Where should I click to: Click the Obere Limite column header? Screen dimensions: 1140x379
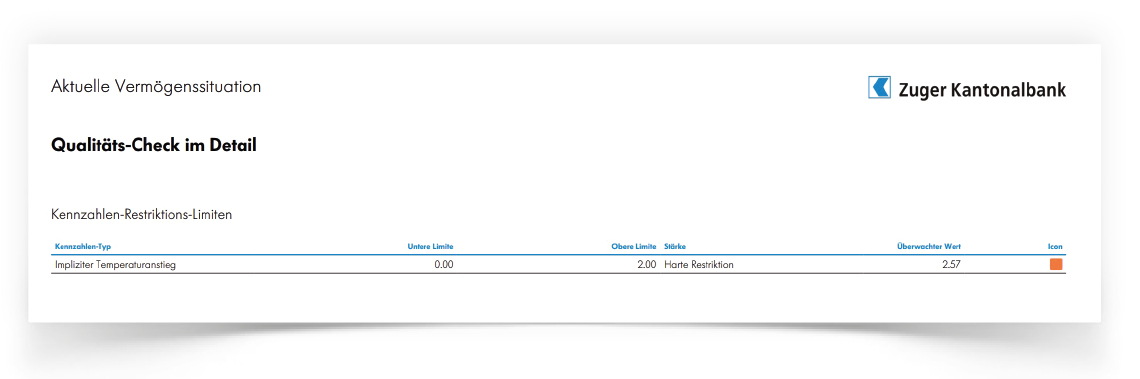(634, 247)
